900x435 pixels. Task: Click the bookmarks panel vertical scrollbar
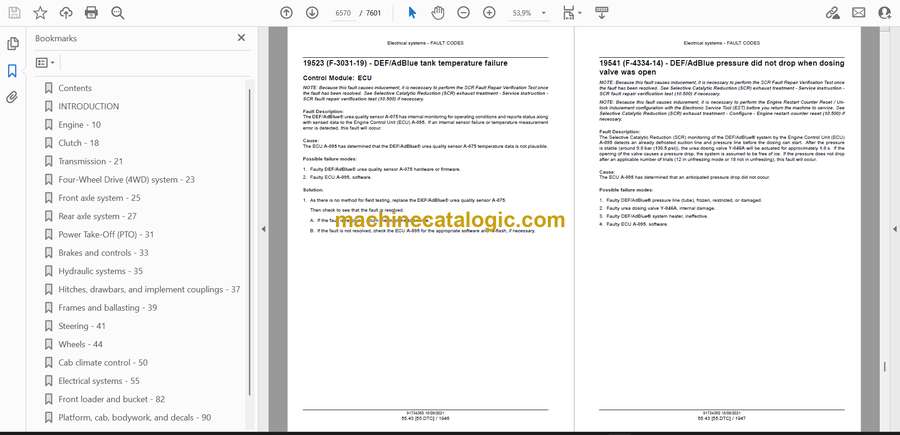(x=250, y=241)
